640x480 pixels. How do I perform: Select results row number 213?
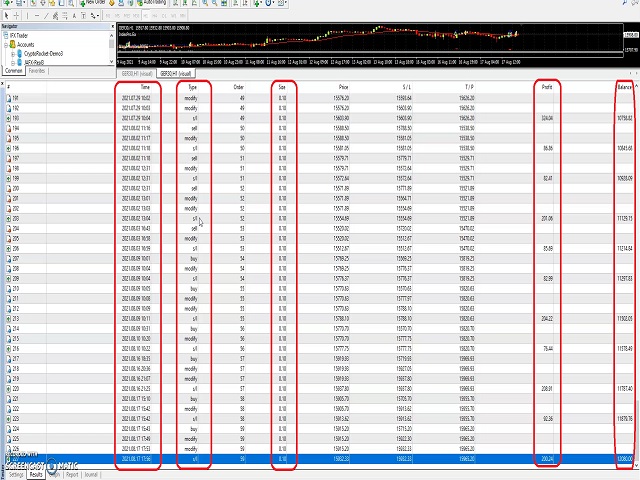tap(318, 318)
